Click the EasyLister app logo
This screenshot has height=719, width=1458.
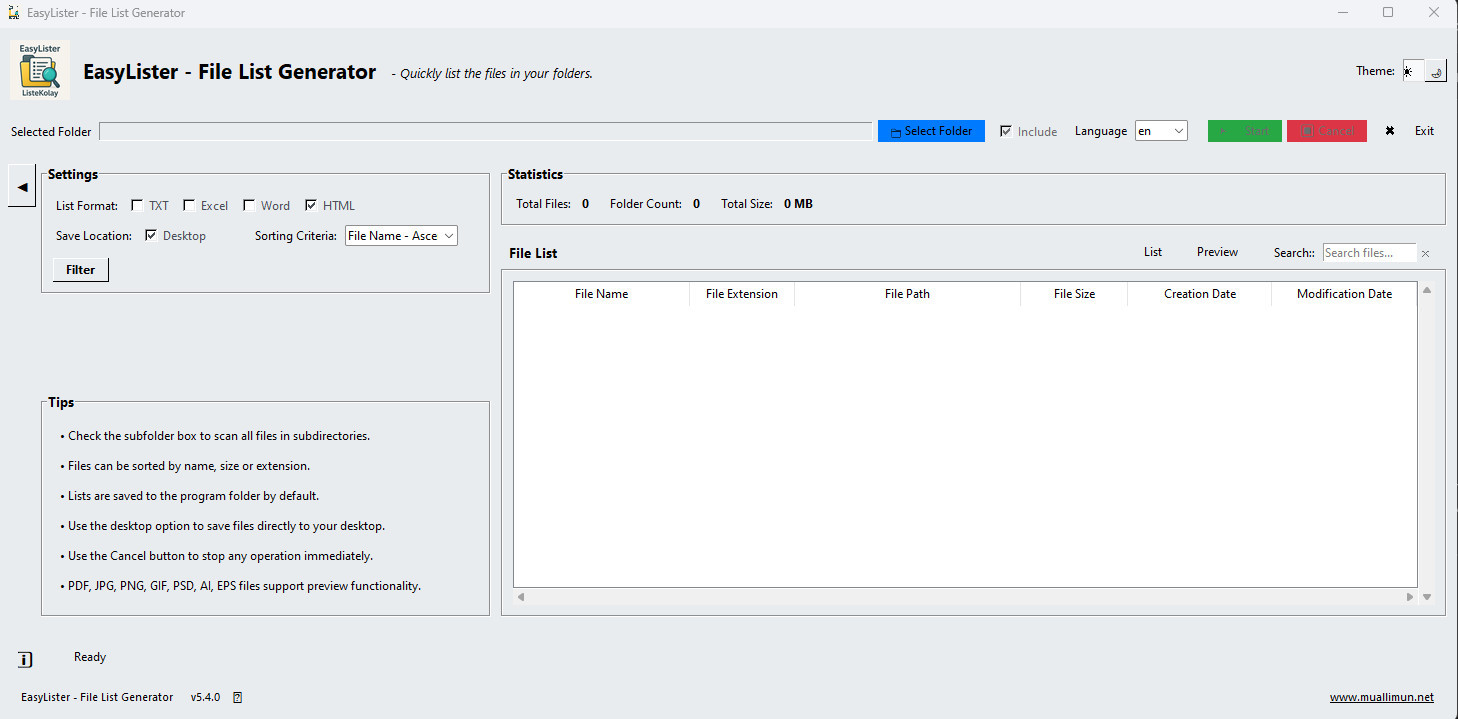40,70
